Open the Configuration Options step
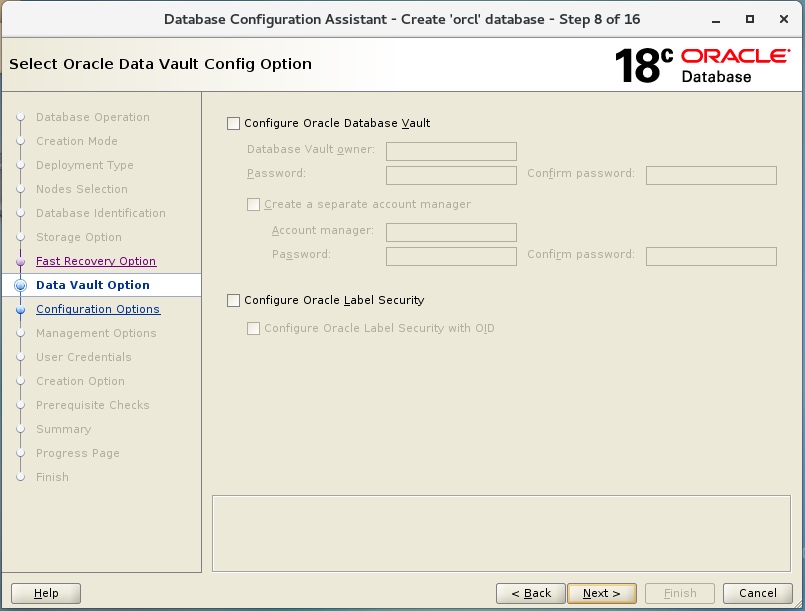Image resolution: width=805 pixels, height=611 pixels. coord(98,309)
